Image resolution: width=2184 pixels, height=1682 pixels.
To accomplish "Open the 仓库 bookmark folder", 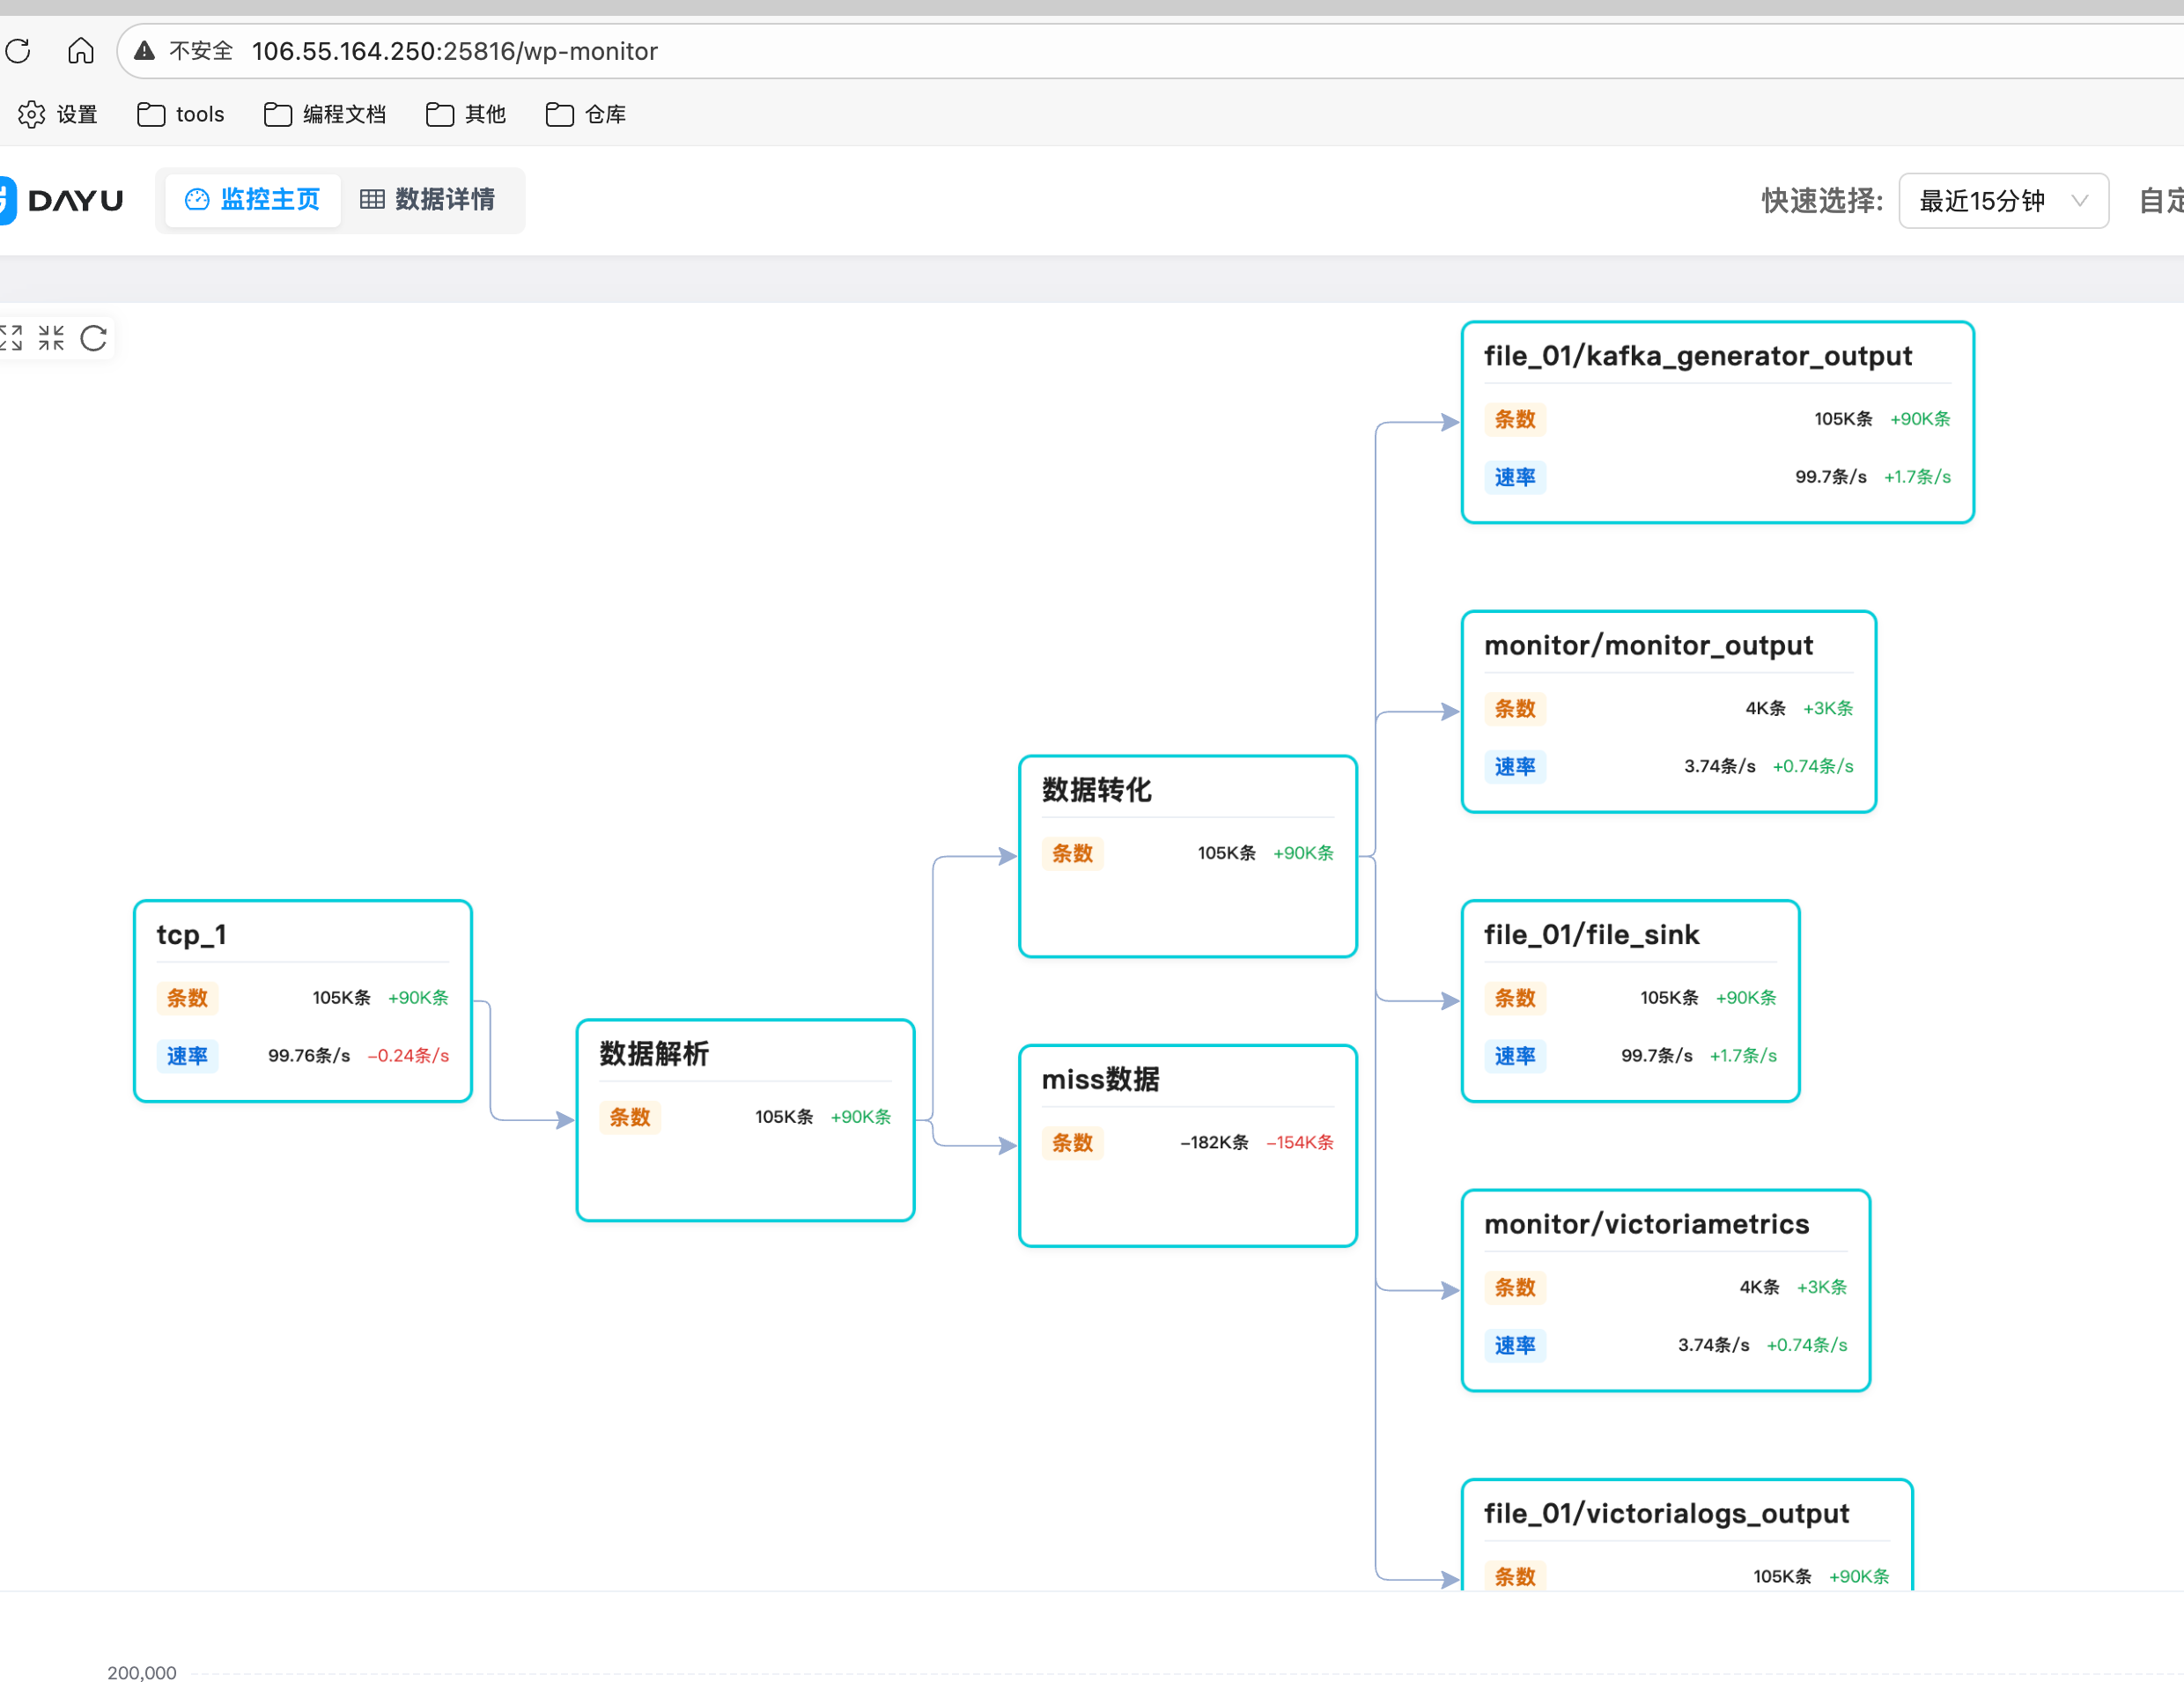I will (x=586, y=115).
